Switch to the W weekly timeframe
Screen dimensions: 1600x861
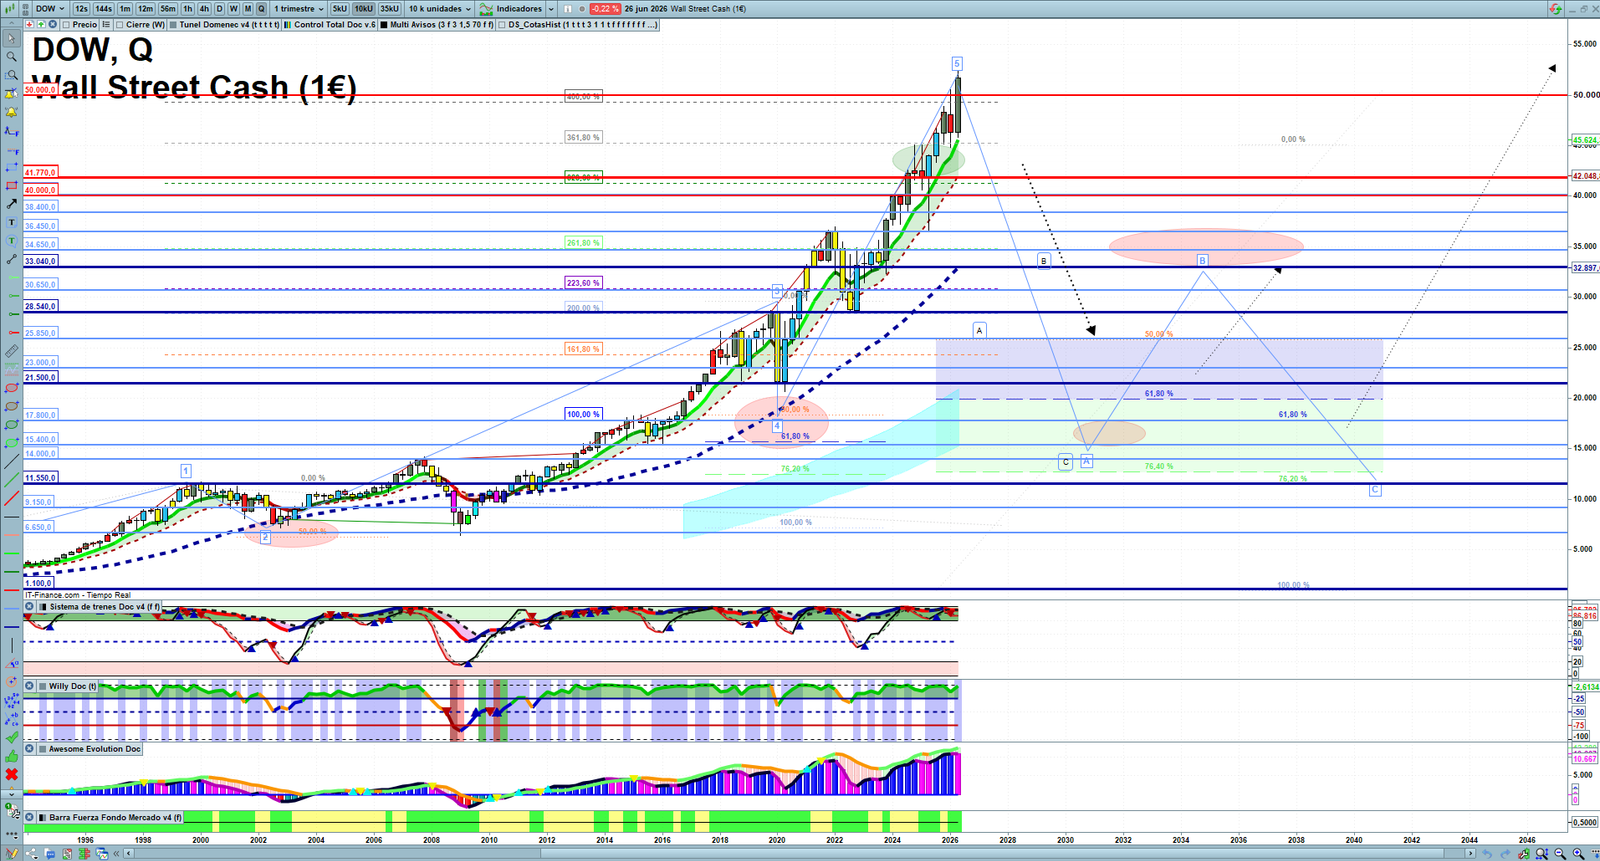(234, 8)
